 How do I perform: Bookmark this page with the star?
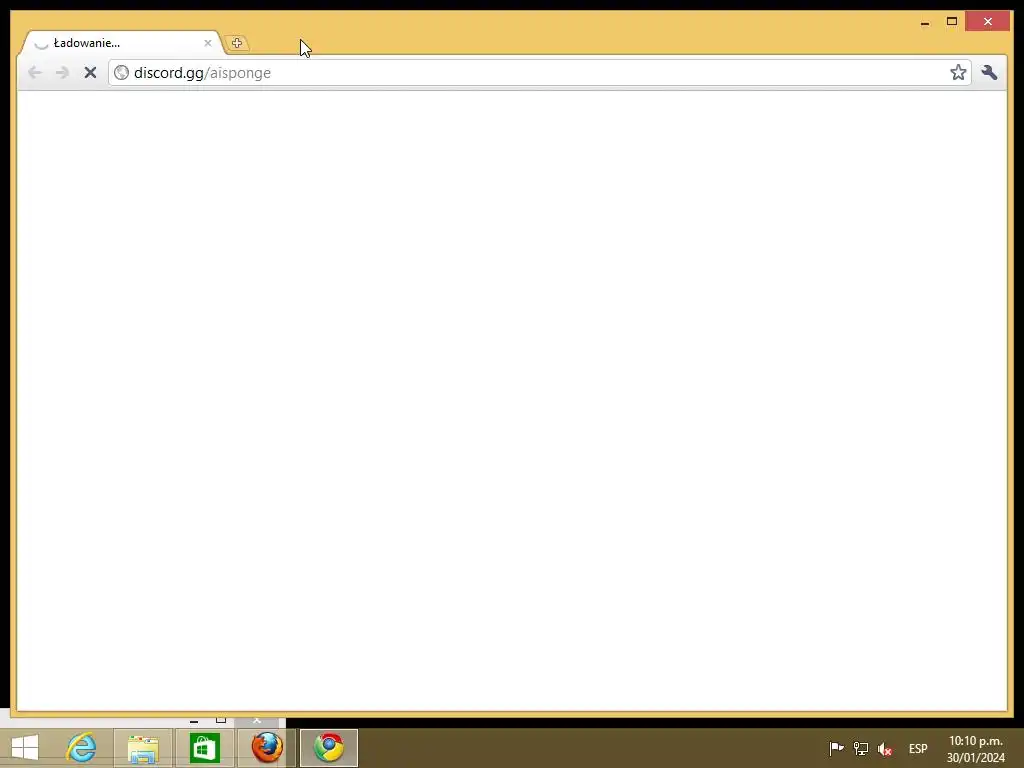tap(957, 72)
